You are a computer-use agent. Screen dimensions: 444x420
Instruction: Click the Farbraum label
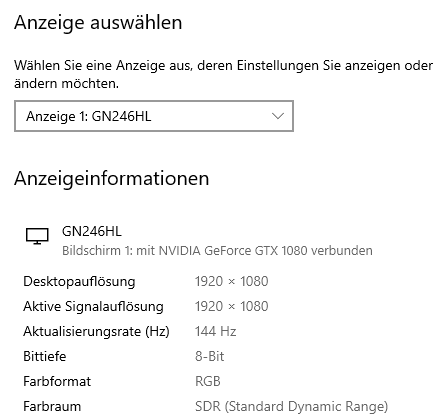[52, 406]
